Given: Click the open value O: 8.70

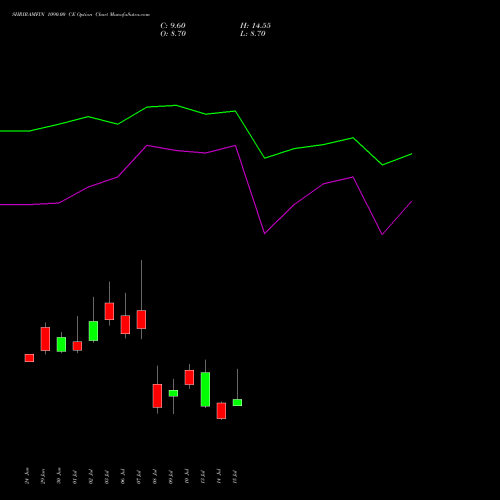Looking at the screenshot, I should 173,34.
